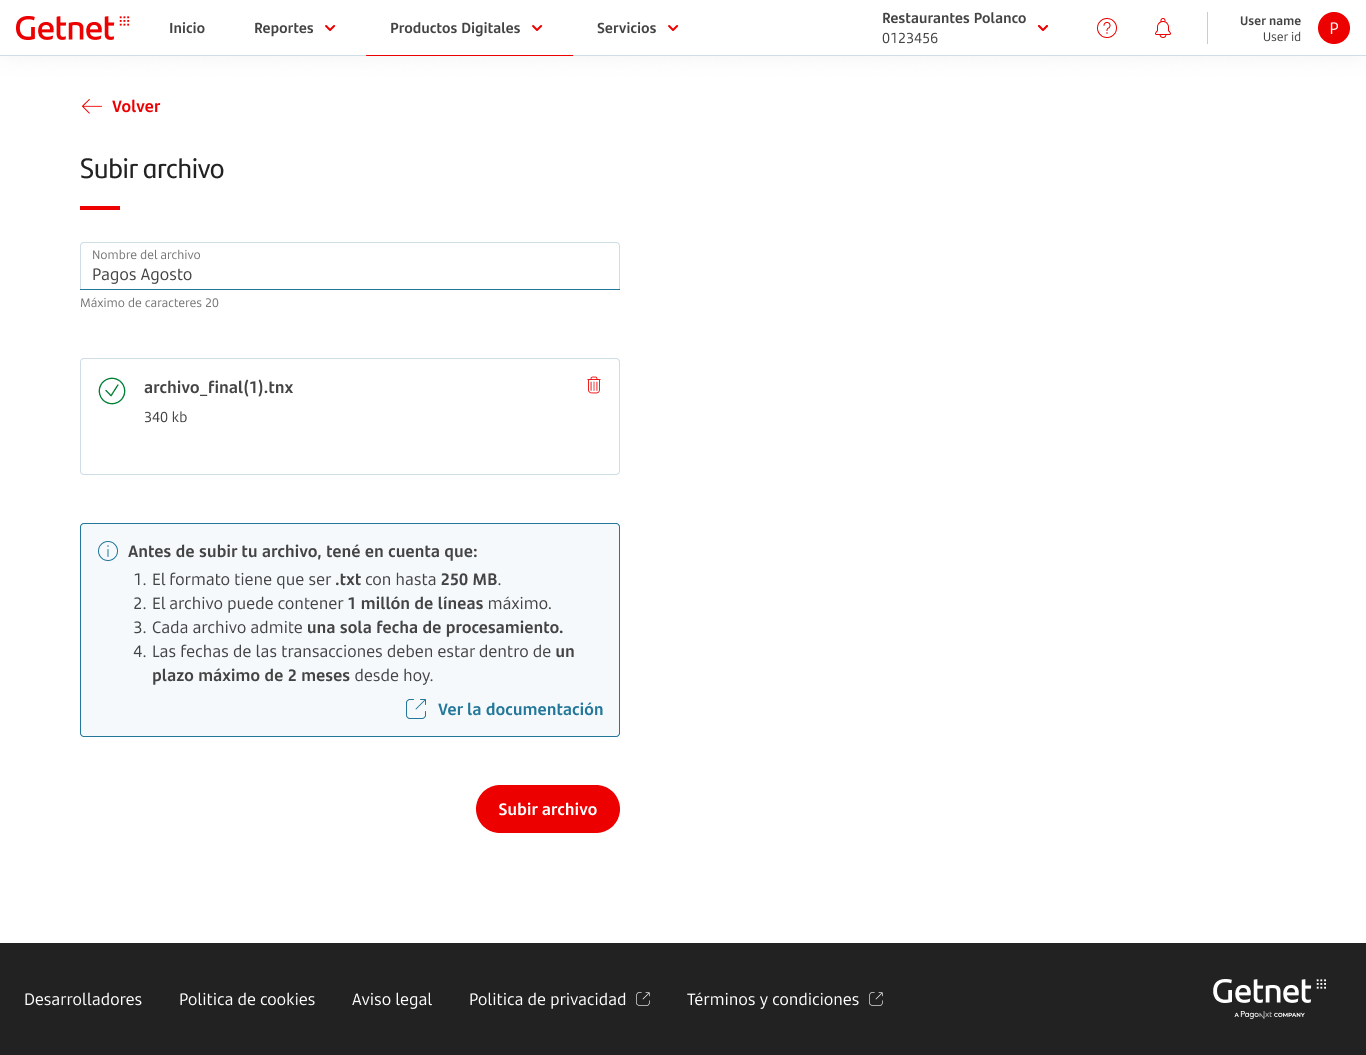Image resolution: width=1366 pixels, height=1055 pixels.
Task: Open Desarrolladores footer link
Action: (x=83, y=999)
